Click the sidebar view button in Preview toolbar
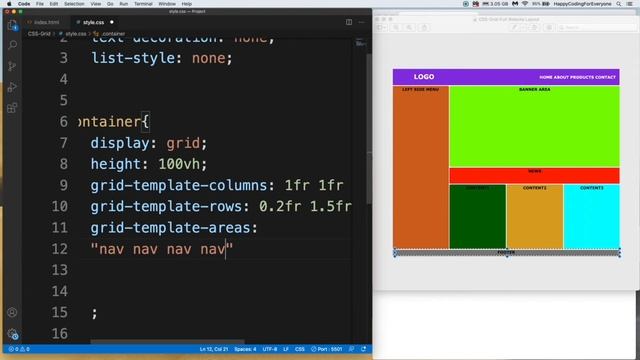Image resolution: width=640 pixels, height=360 pixels. (x=382, y=27)
